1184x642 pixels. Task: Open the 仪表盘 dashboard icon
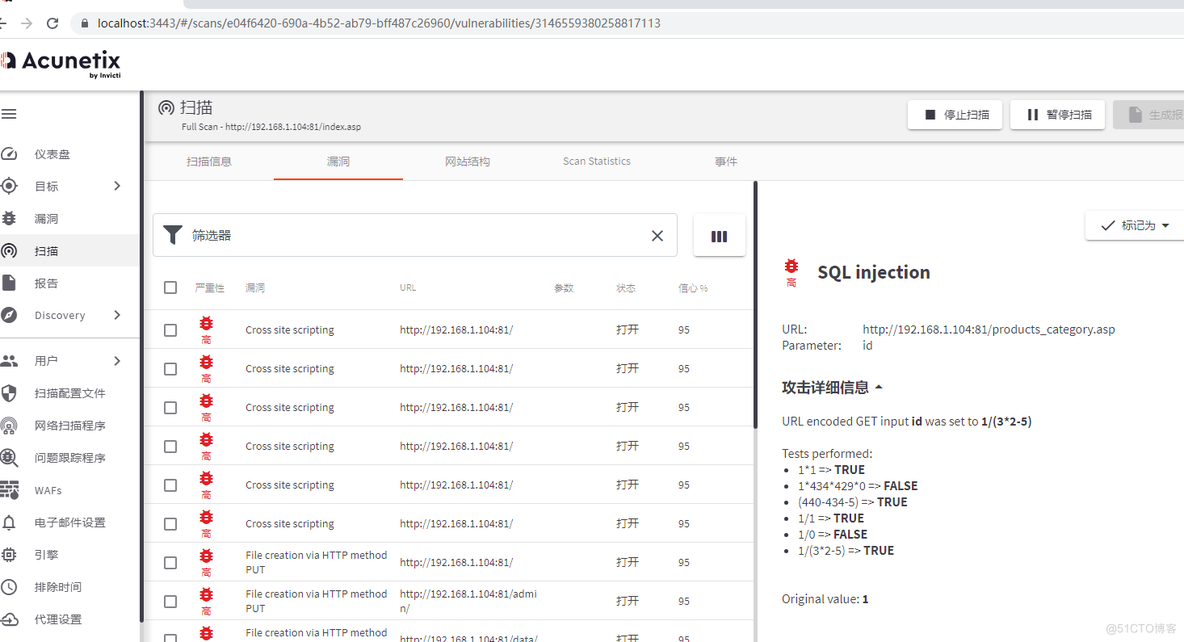coord(9,154)
